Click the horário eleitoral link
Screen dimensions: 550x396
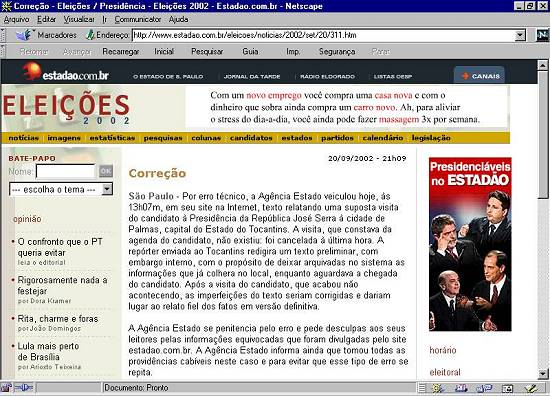point(445,361)
